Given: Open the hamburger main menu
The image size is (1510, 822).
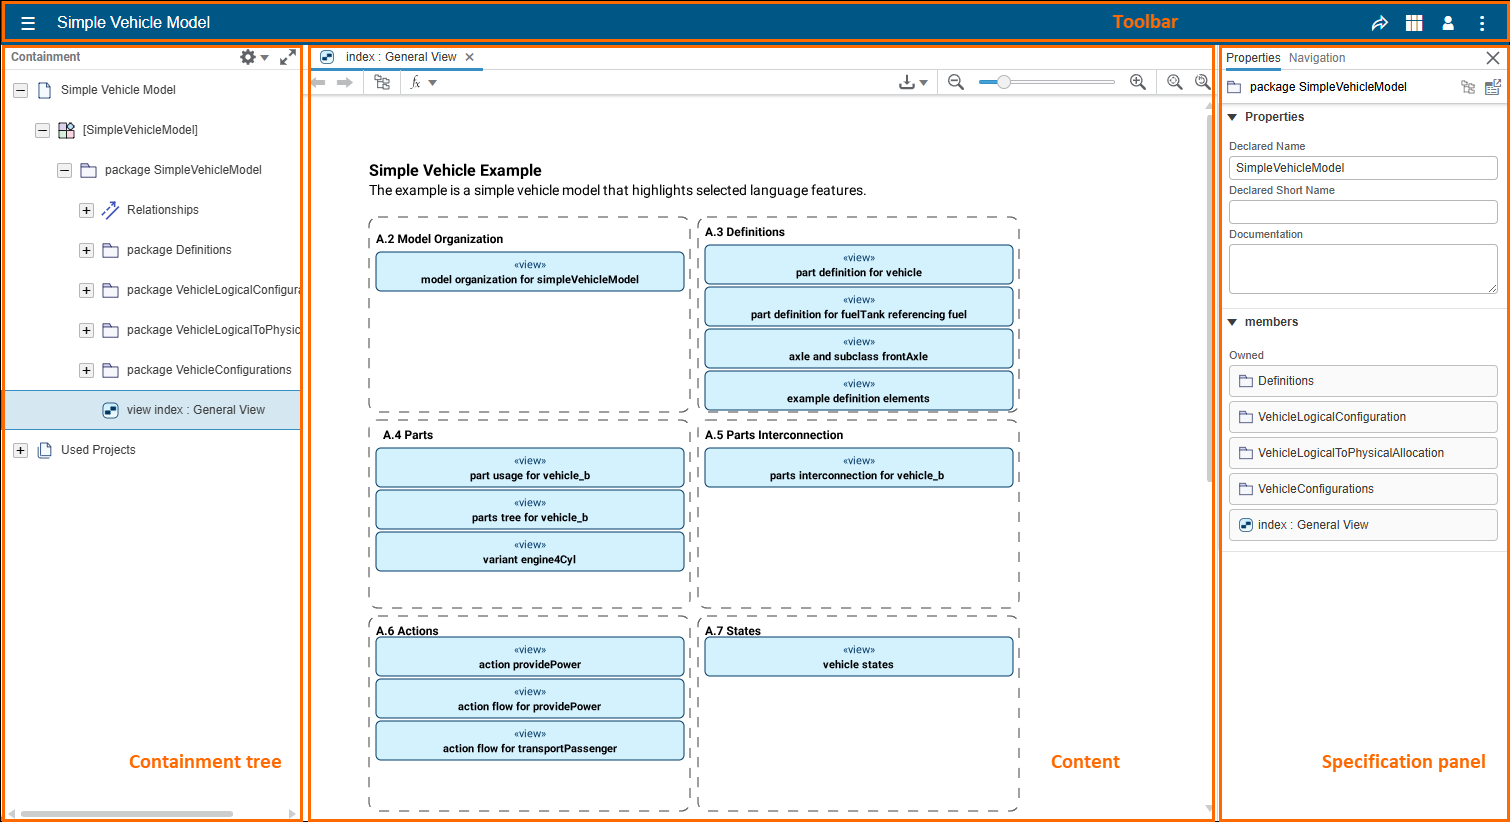Looking at the screenshot, I should [28, 23].
